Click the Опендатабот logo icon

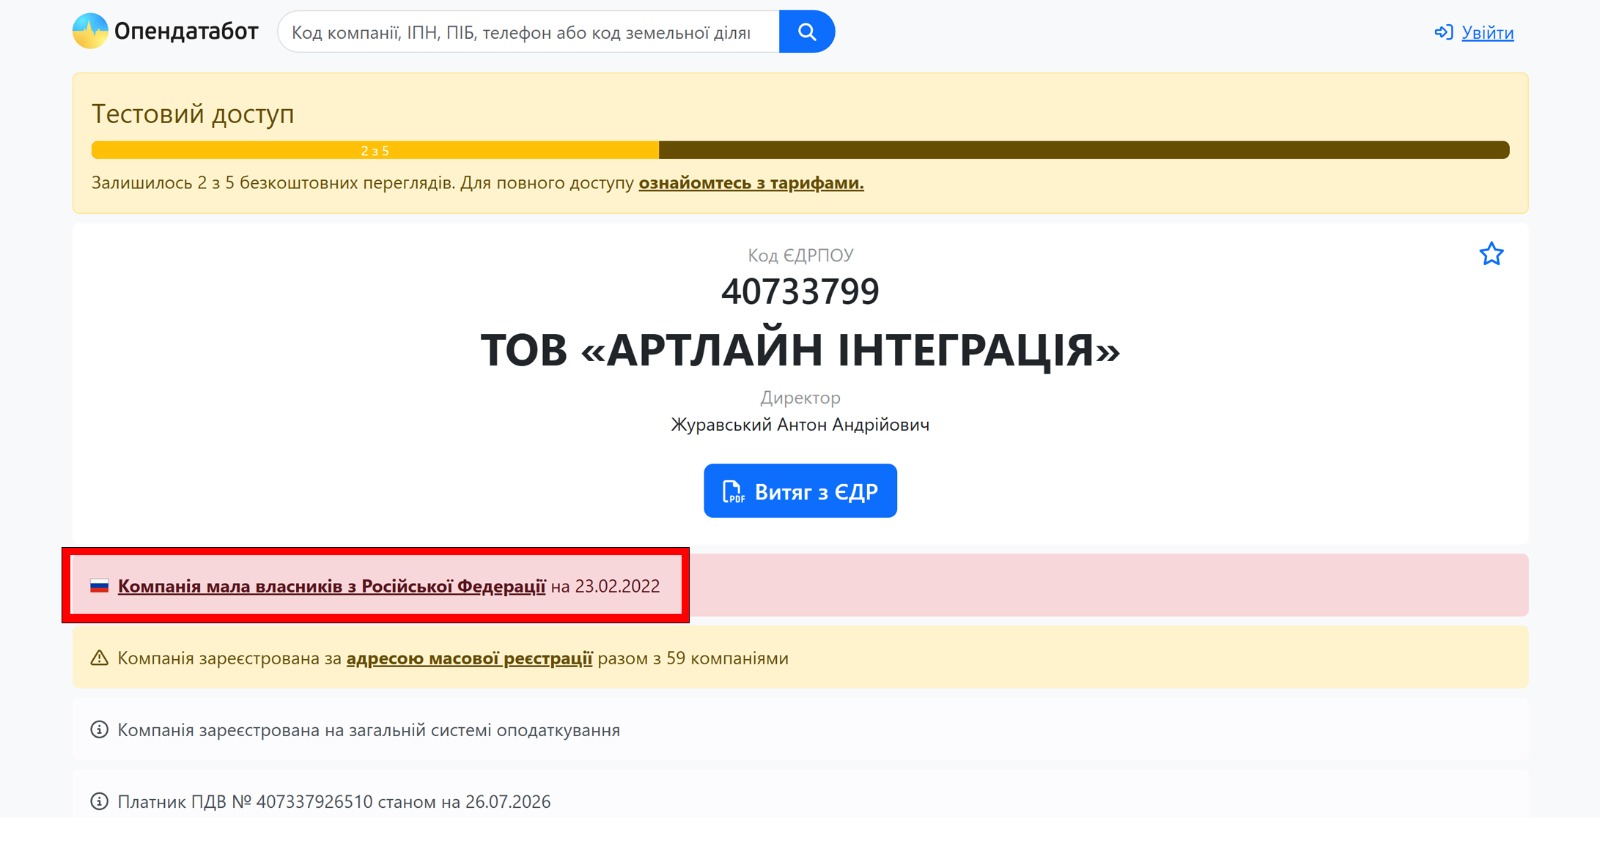[90, 31]
